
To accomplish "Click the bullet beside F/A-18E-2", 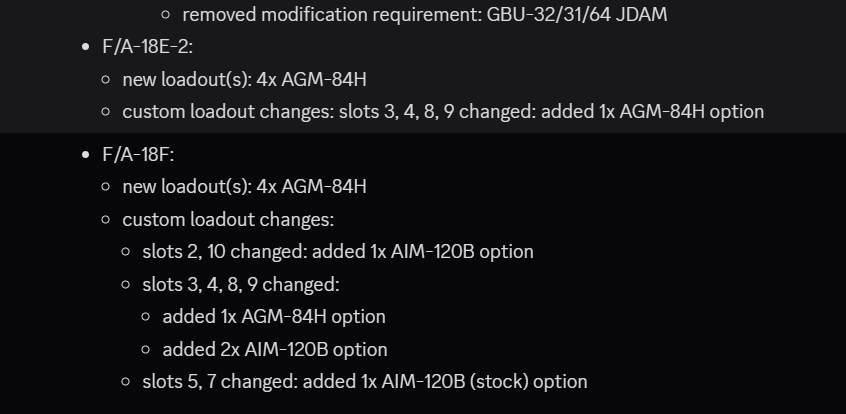I will [x=85, y=47].
